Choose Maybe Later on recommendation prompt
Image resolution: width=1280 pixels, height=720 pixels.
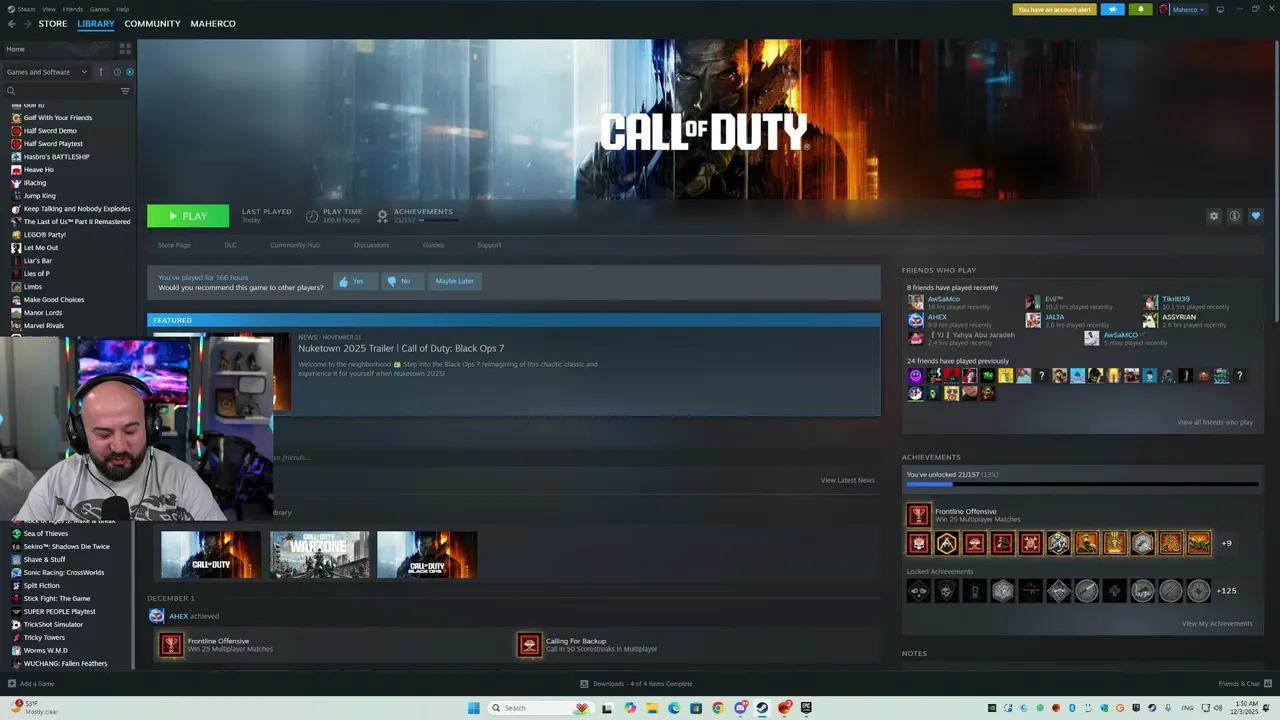pos(454,281)
